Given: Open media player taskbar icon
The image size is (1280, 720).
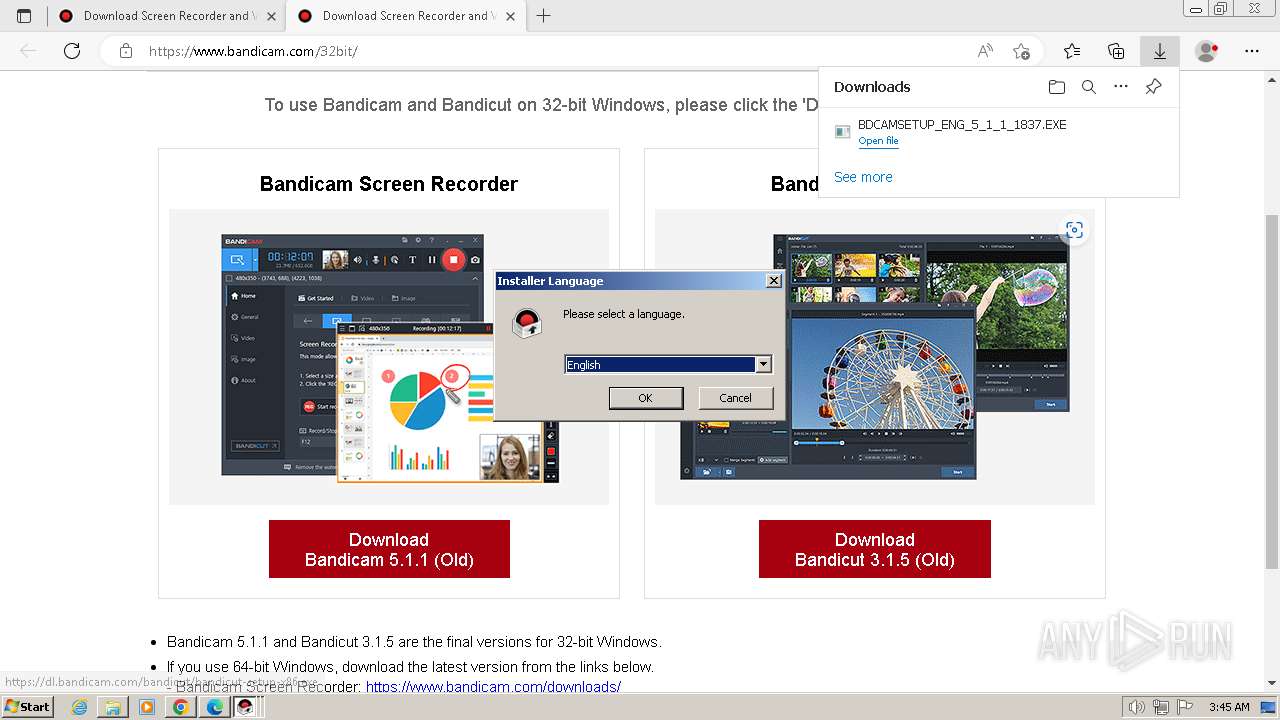Looking at the screenshot, I should 147,707.
